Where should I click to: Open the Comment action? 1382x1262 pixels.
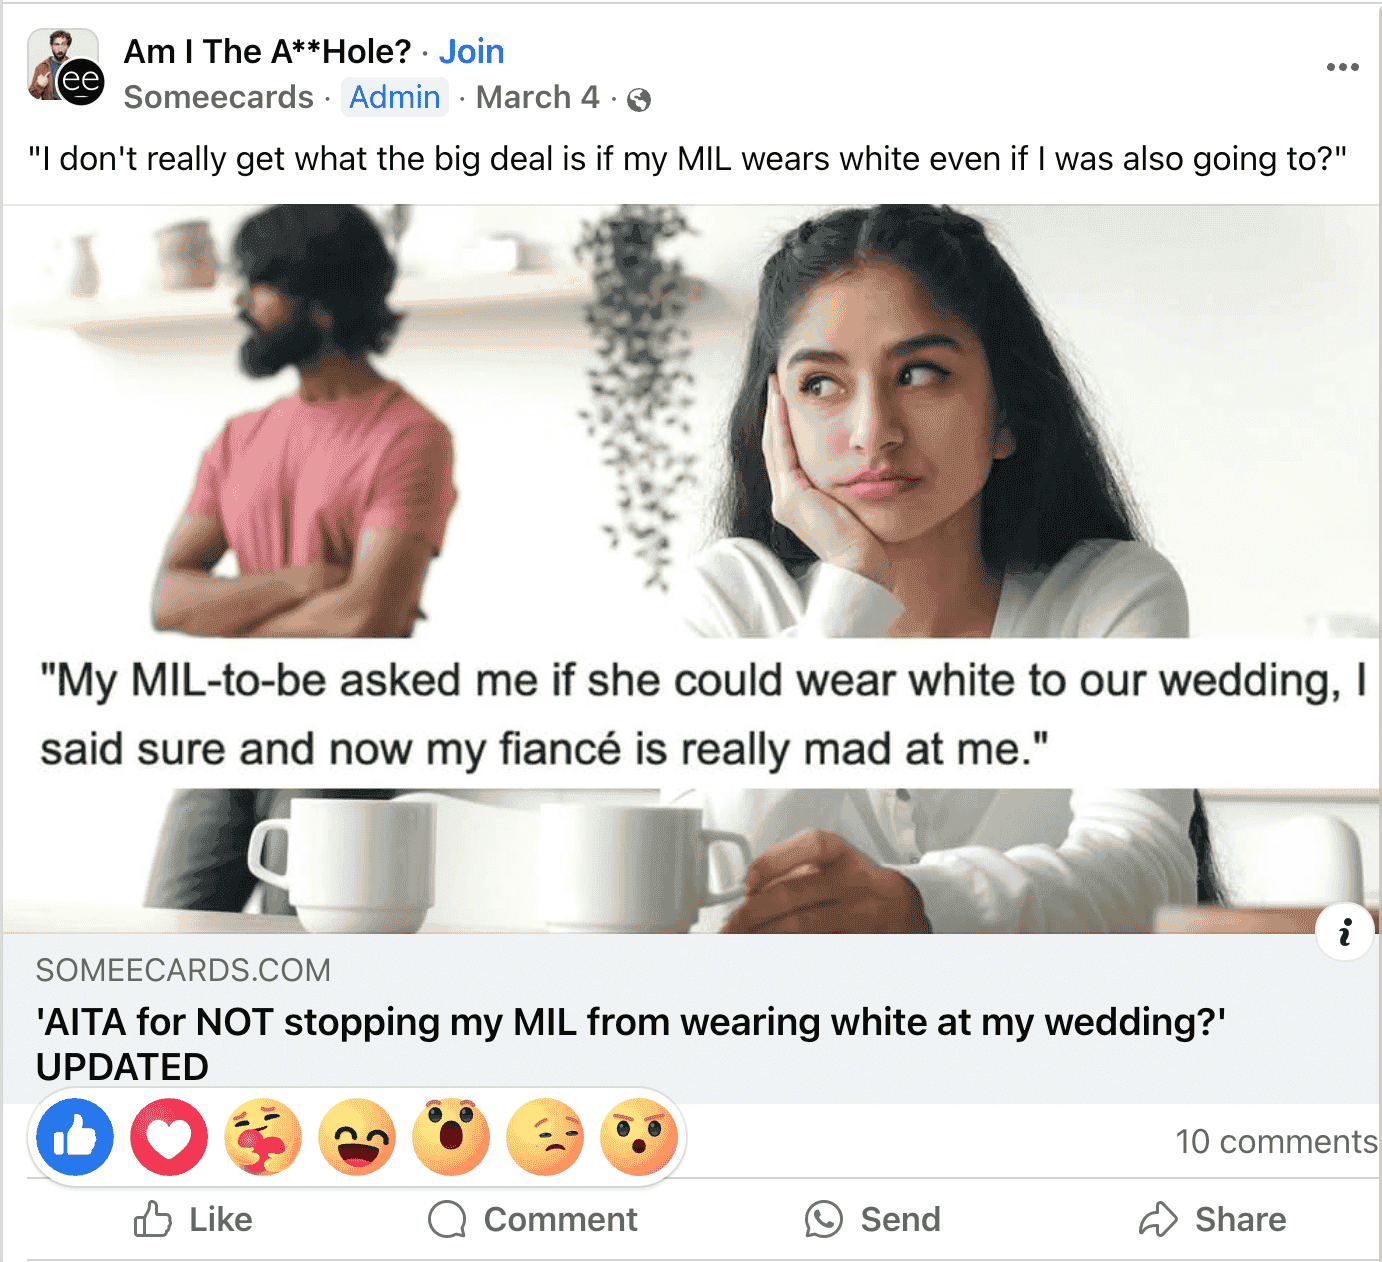[x=533, y=1219]
